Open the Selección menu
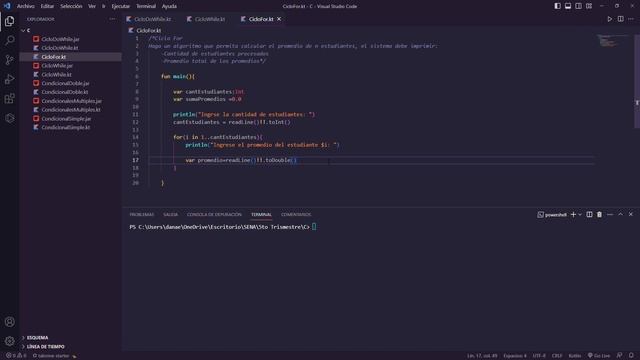Image resolution: width=640 pixels, height=360 pixels. pyautogui.click(x=71, y=6)
